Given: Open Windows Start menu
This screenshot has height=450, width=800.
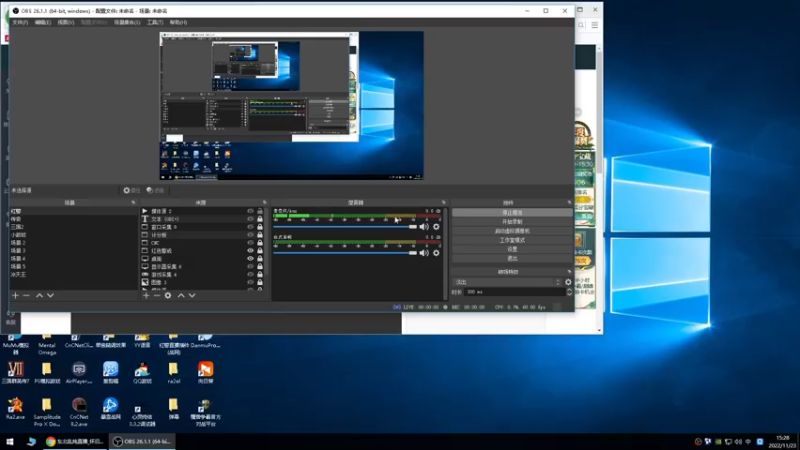Looking at the screenshot, I should [10, 442].
